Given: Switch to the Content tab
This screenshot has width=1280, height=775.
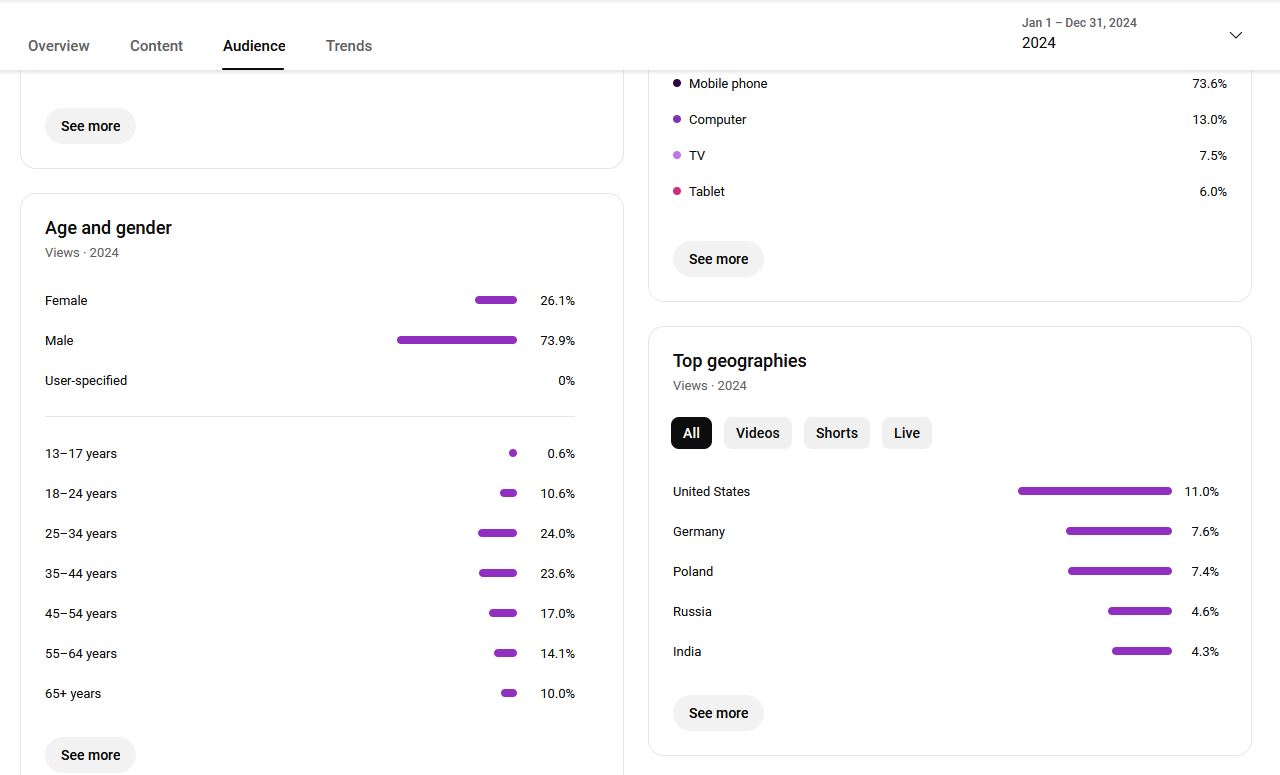Looking at the screenshot, I should (156, 46).
